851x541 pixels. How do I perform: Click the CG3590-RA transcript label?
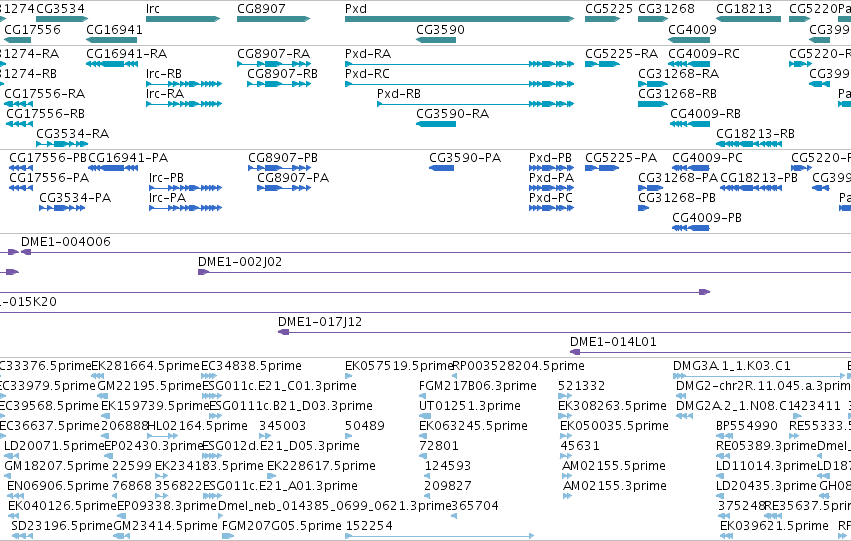pos(453,114)
